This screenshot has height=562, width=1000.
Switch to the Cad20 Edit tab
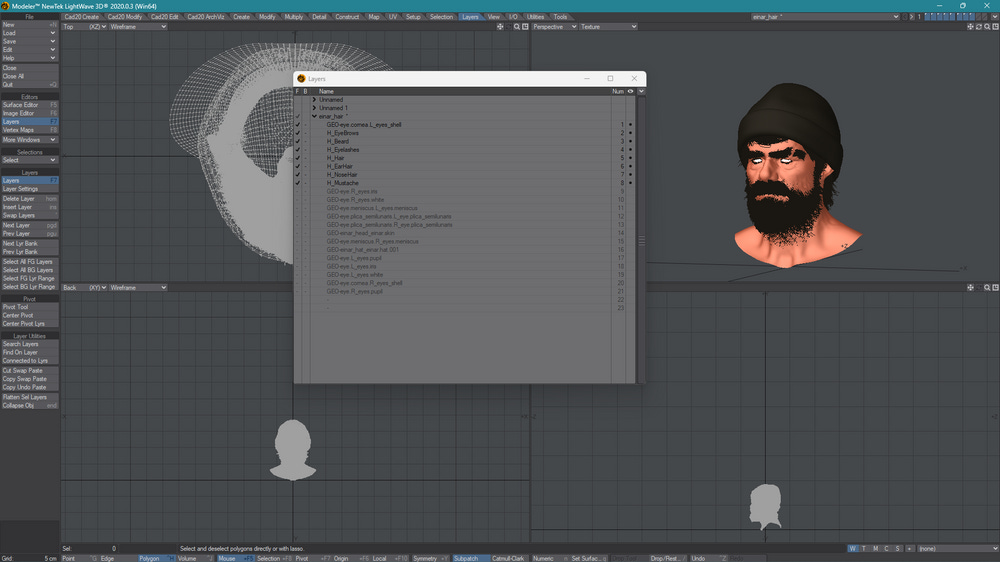[x=165, y=17]
